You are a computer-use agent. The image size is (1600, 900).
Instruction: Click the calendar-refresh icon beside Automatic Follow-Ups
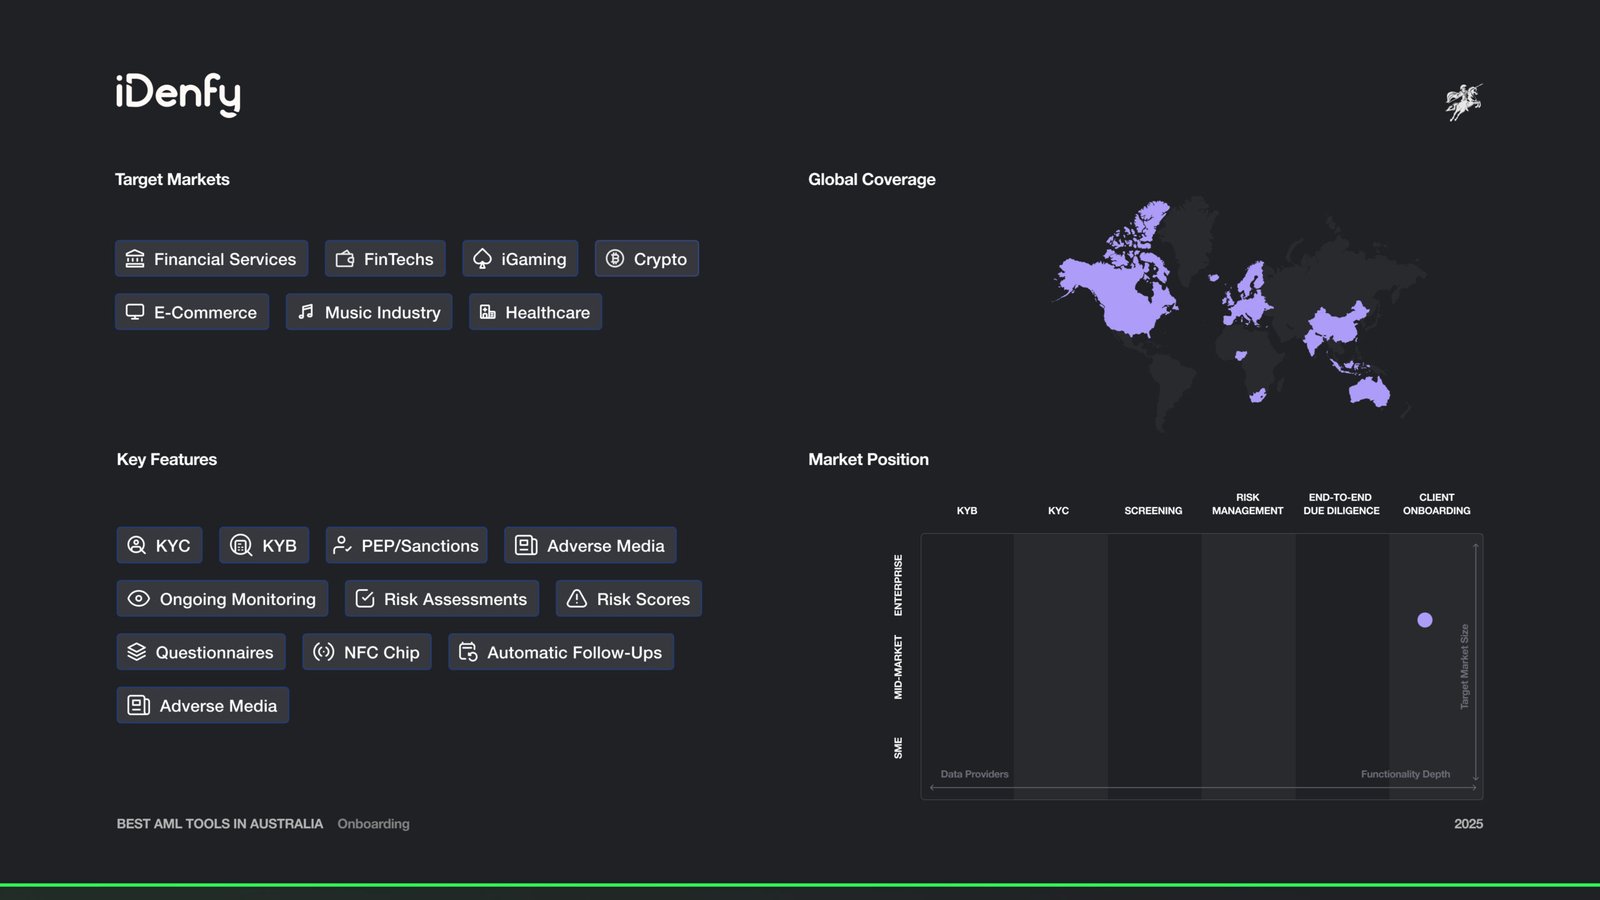[468, 652]
